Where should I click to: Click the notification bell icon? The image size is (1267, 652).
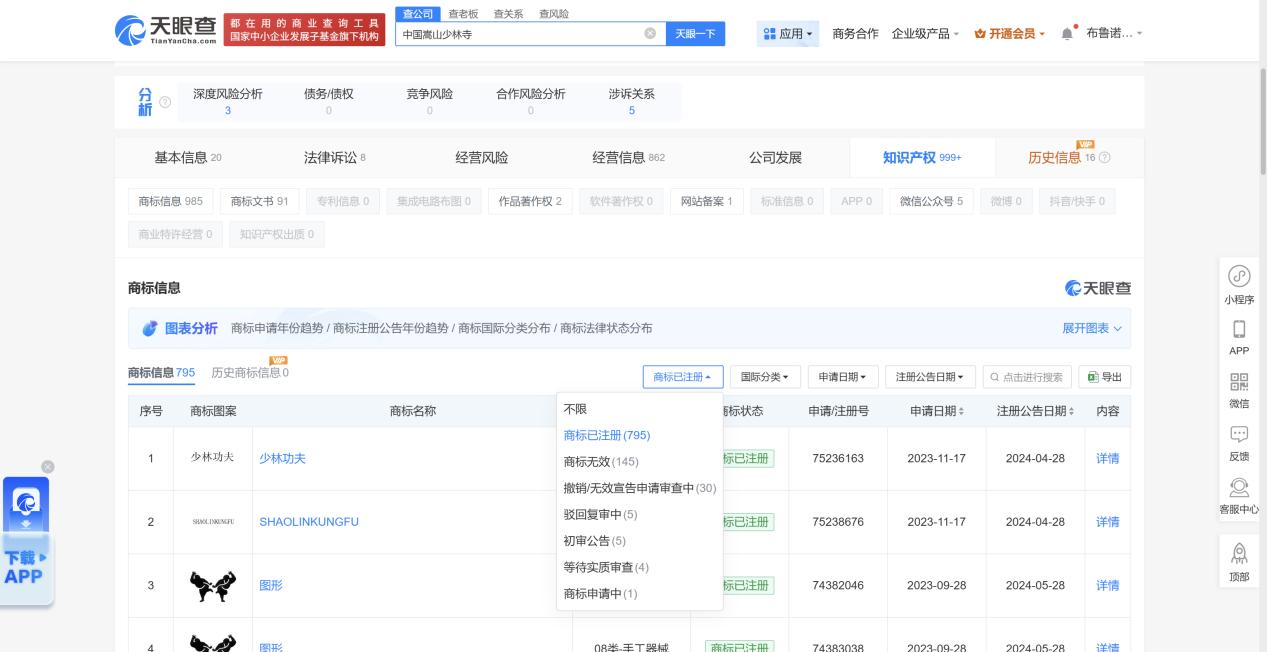pyautogui.click(x=1067, y=33)
